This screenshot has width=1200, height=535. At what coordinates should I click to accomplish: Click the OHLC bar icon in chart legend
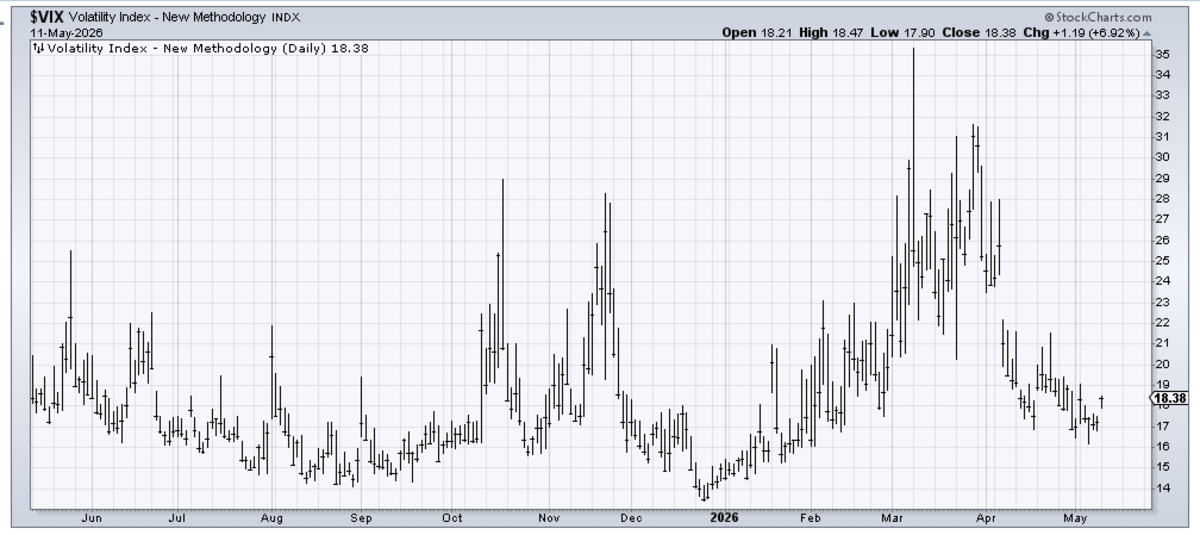point(39,47)
